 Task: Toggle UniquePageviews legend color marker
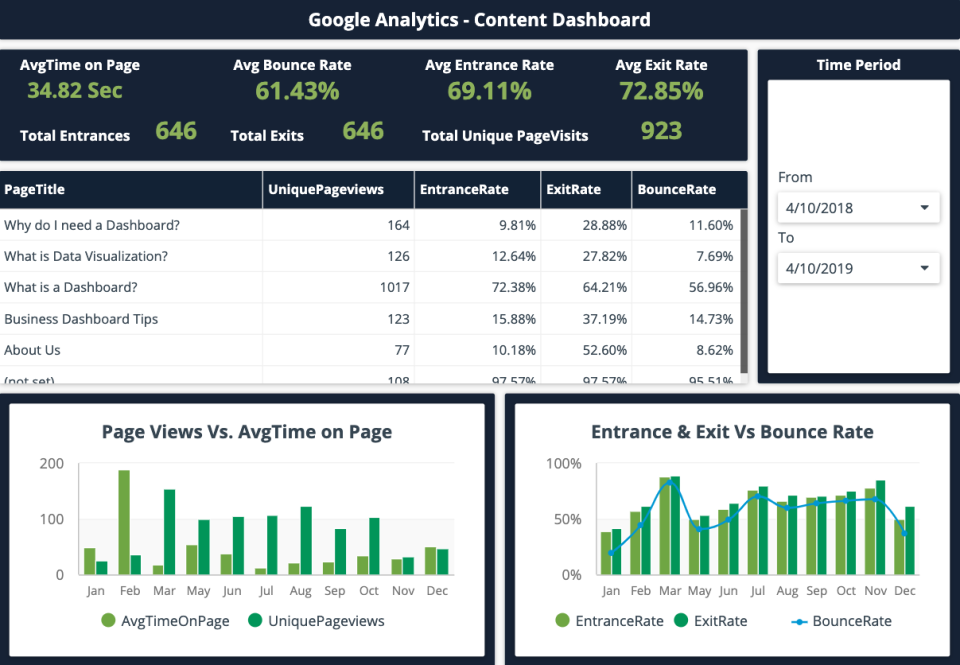coord(255,621)
